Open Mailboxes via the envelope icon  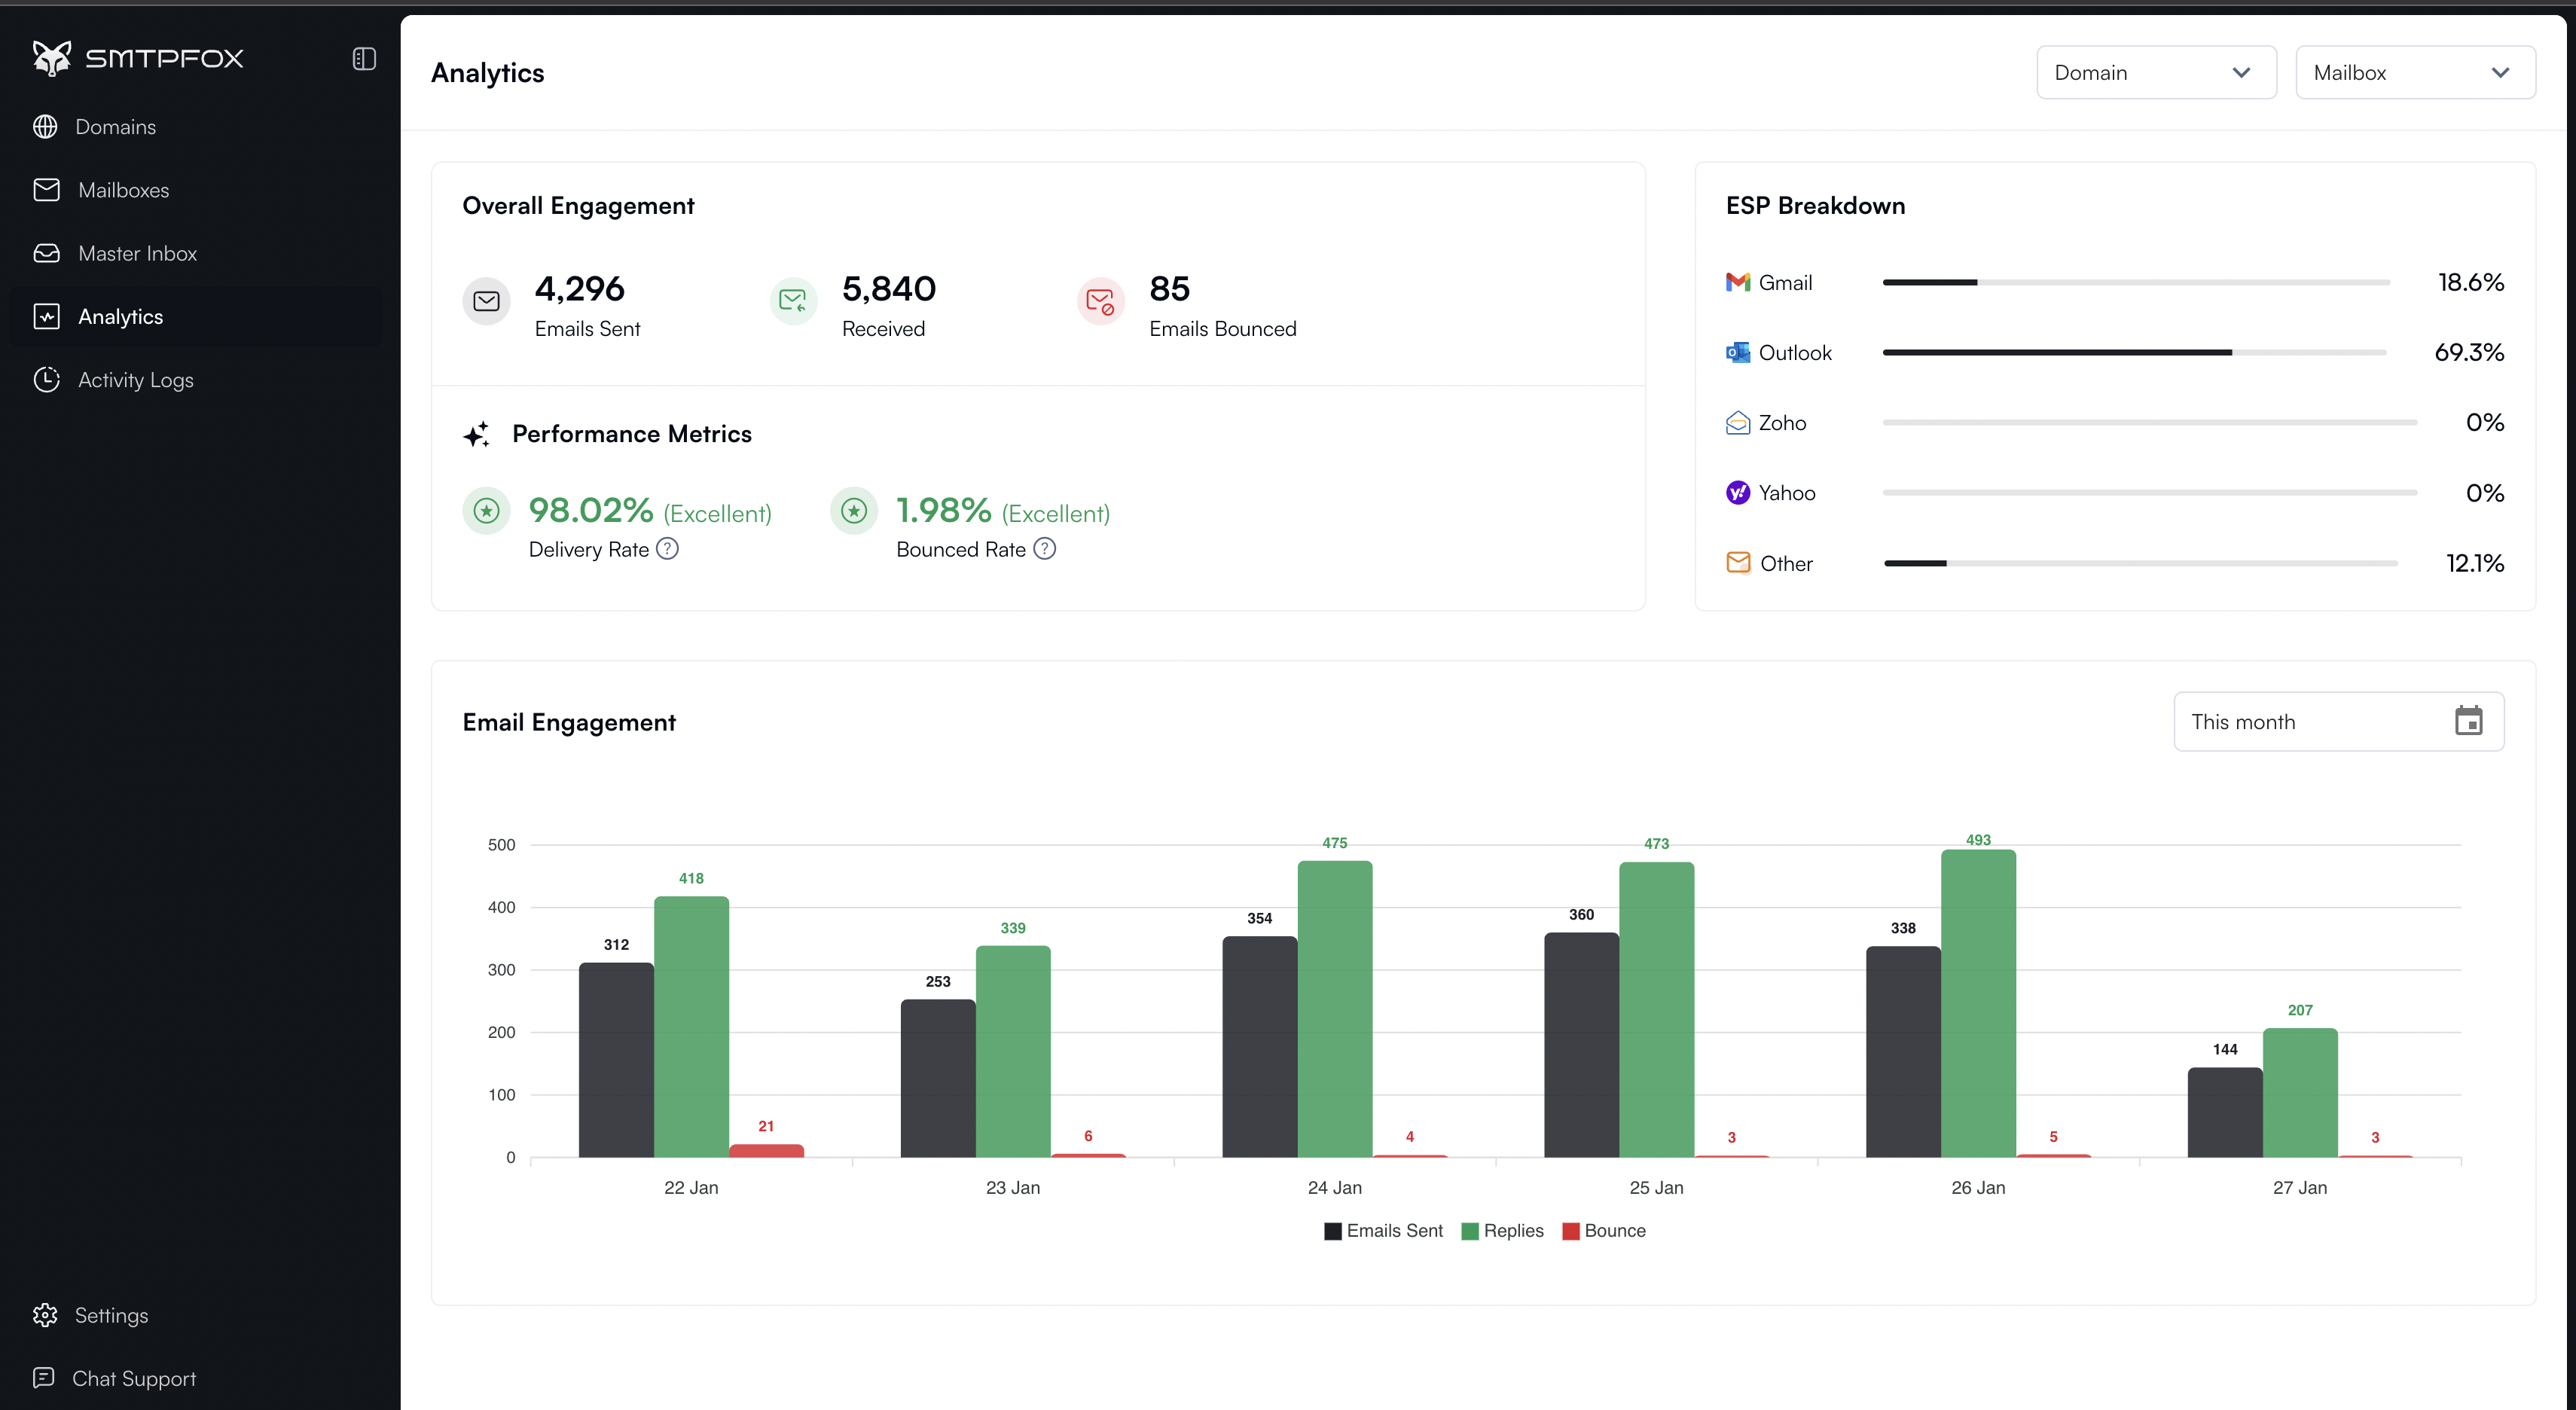[x=47, y=189]
